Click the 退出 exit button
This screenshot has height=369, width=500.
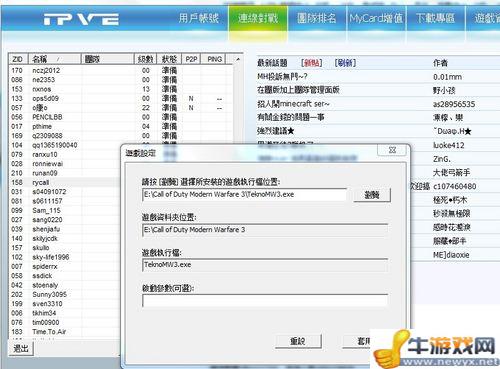click(21, 349)
